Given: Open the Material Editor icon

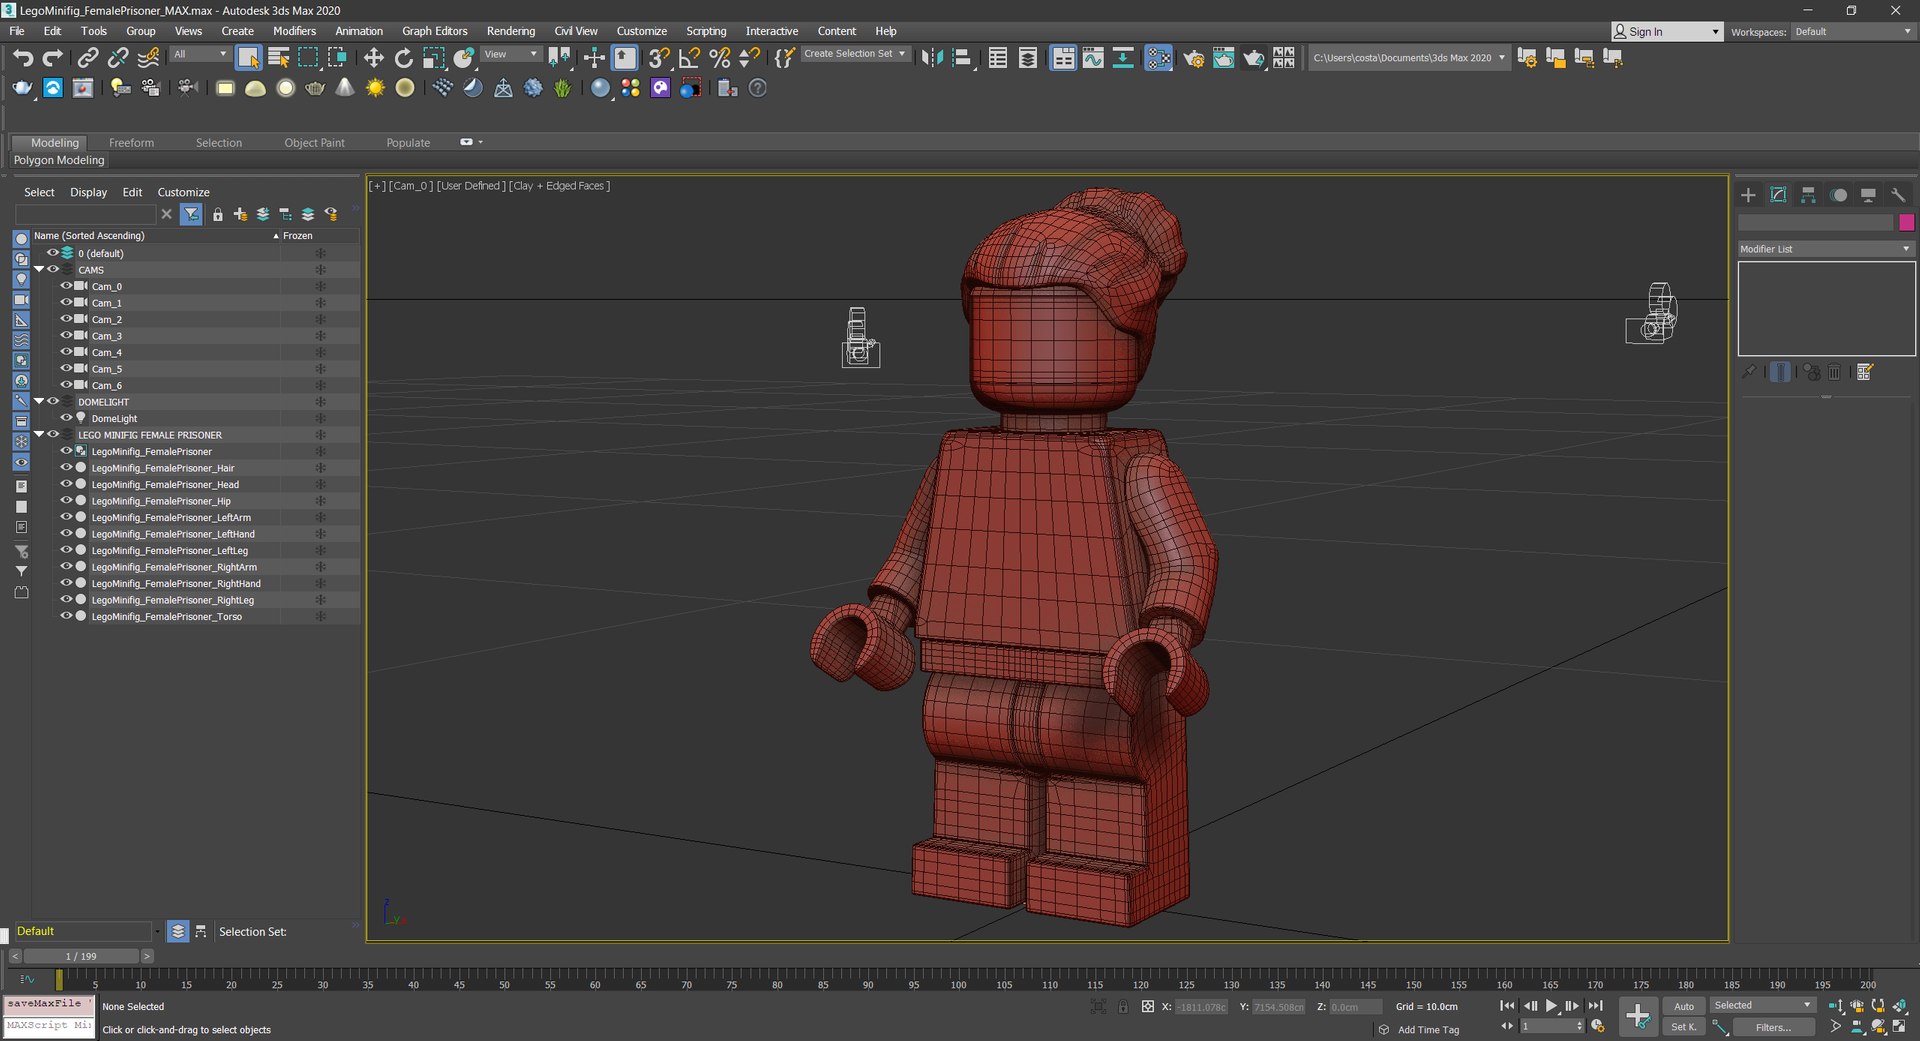Looking at the screenshot, I should [1159, 58].
